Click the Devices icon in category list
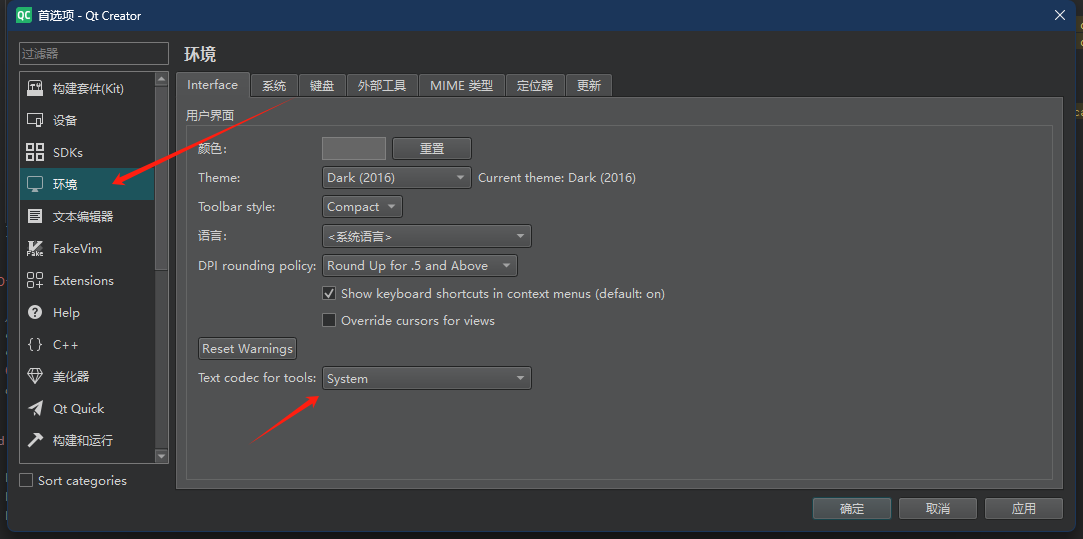The image size is (1083, 539). pos(35,120)
